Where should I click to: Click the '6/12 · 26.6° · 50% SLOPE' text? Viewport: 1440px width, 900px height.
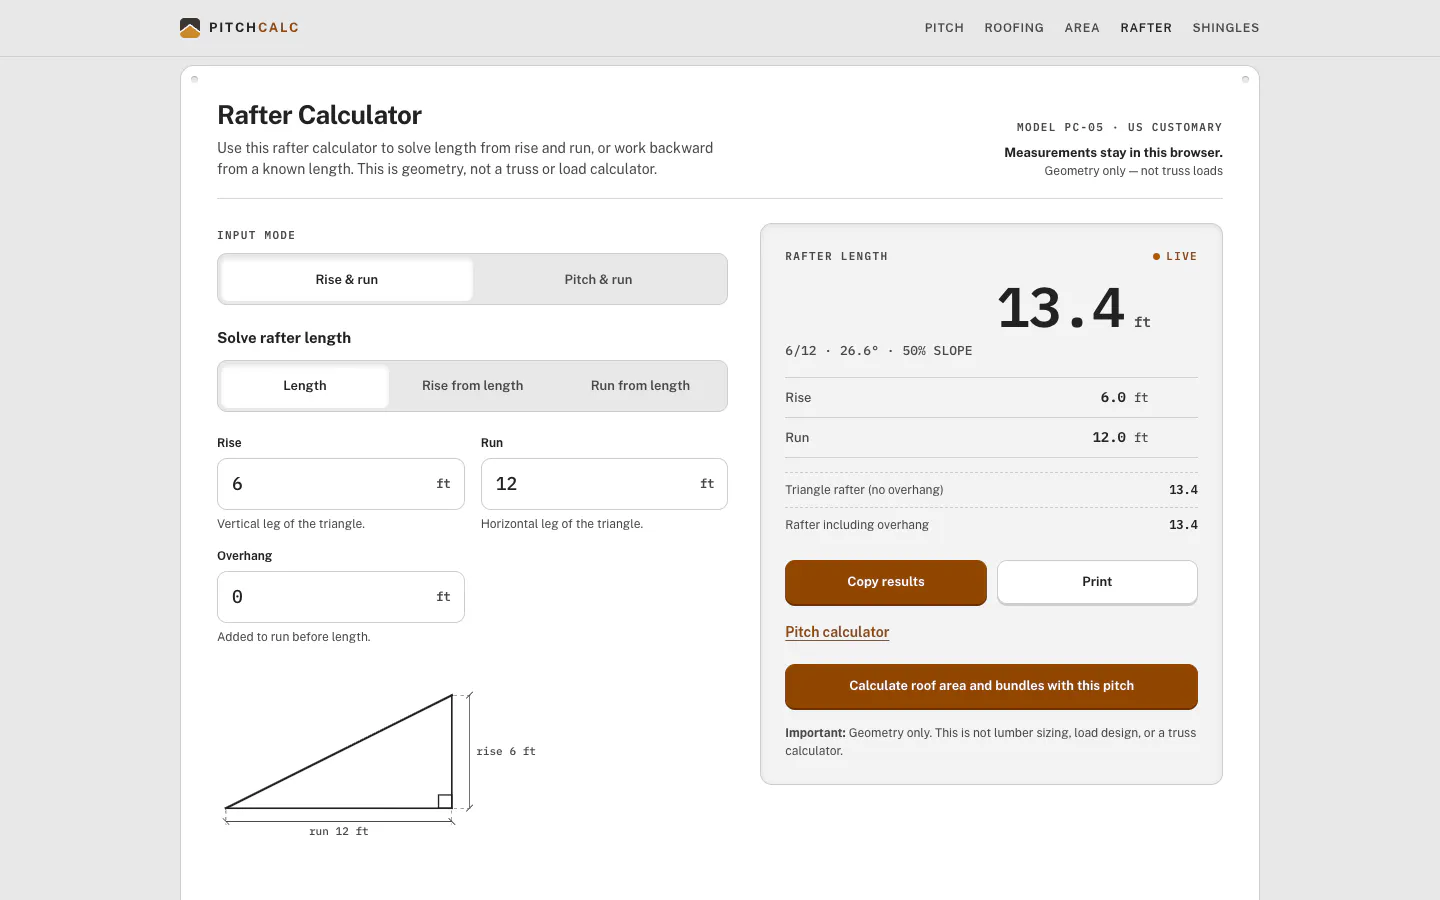[x=879, y=351]
